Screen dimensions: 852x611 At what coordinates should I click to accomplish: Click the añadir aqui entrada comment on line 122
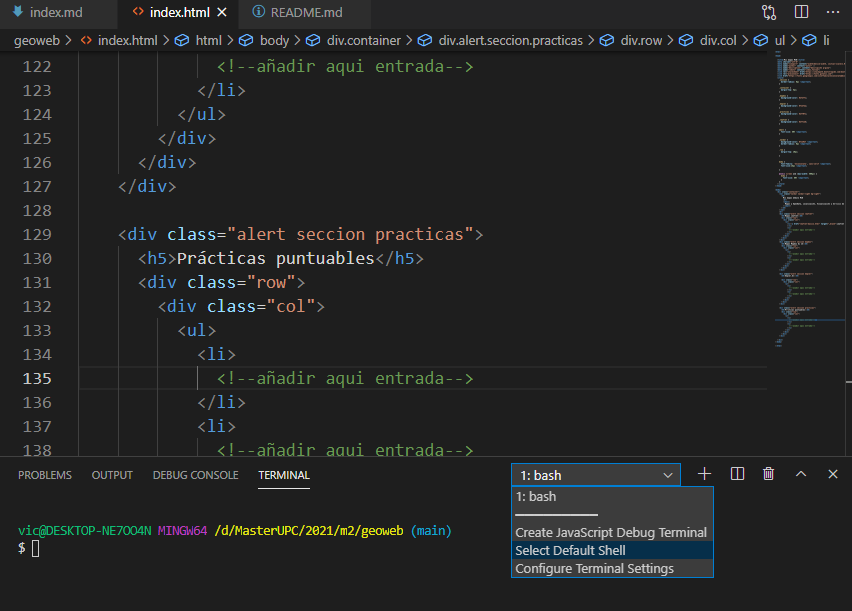click(x=345, y=66)
